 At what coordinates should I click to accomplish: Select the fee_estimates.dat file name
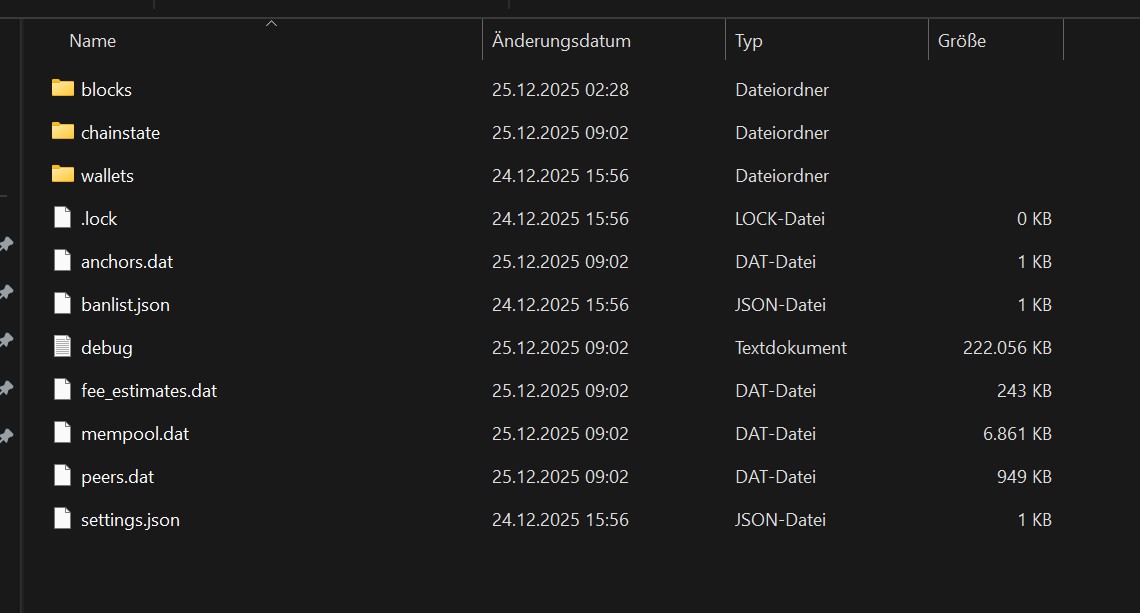tap(149, 391)
